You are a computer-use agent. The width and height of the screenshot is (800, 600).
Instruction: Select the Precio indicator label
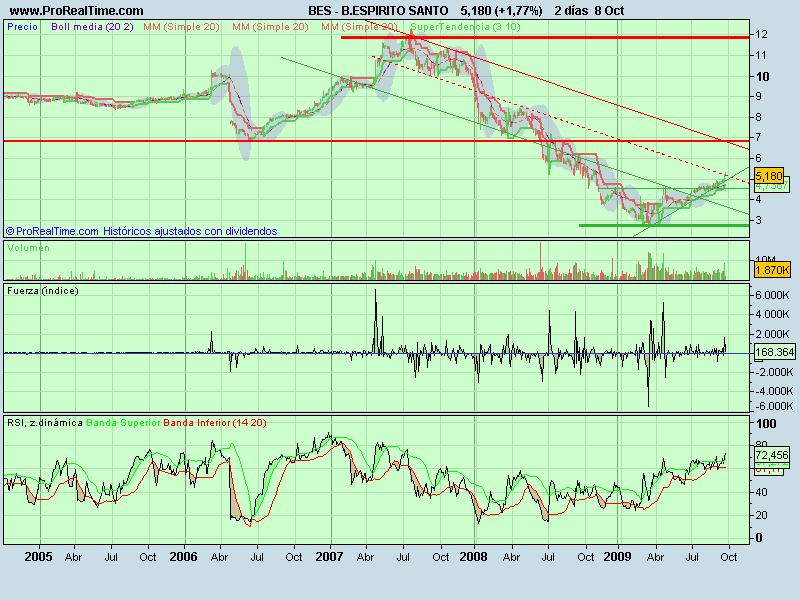point(22,27)
